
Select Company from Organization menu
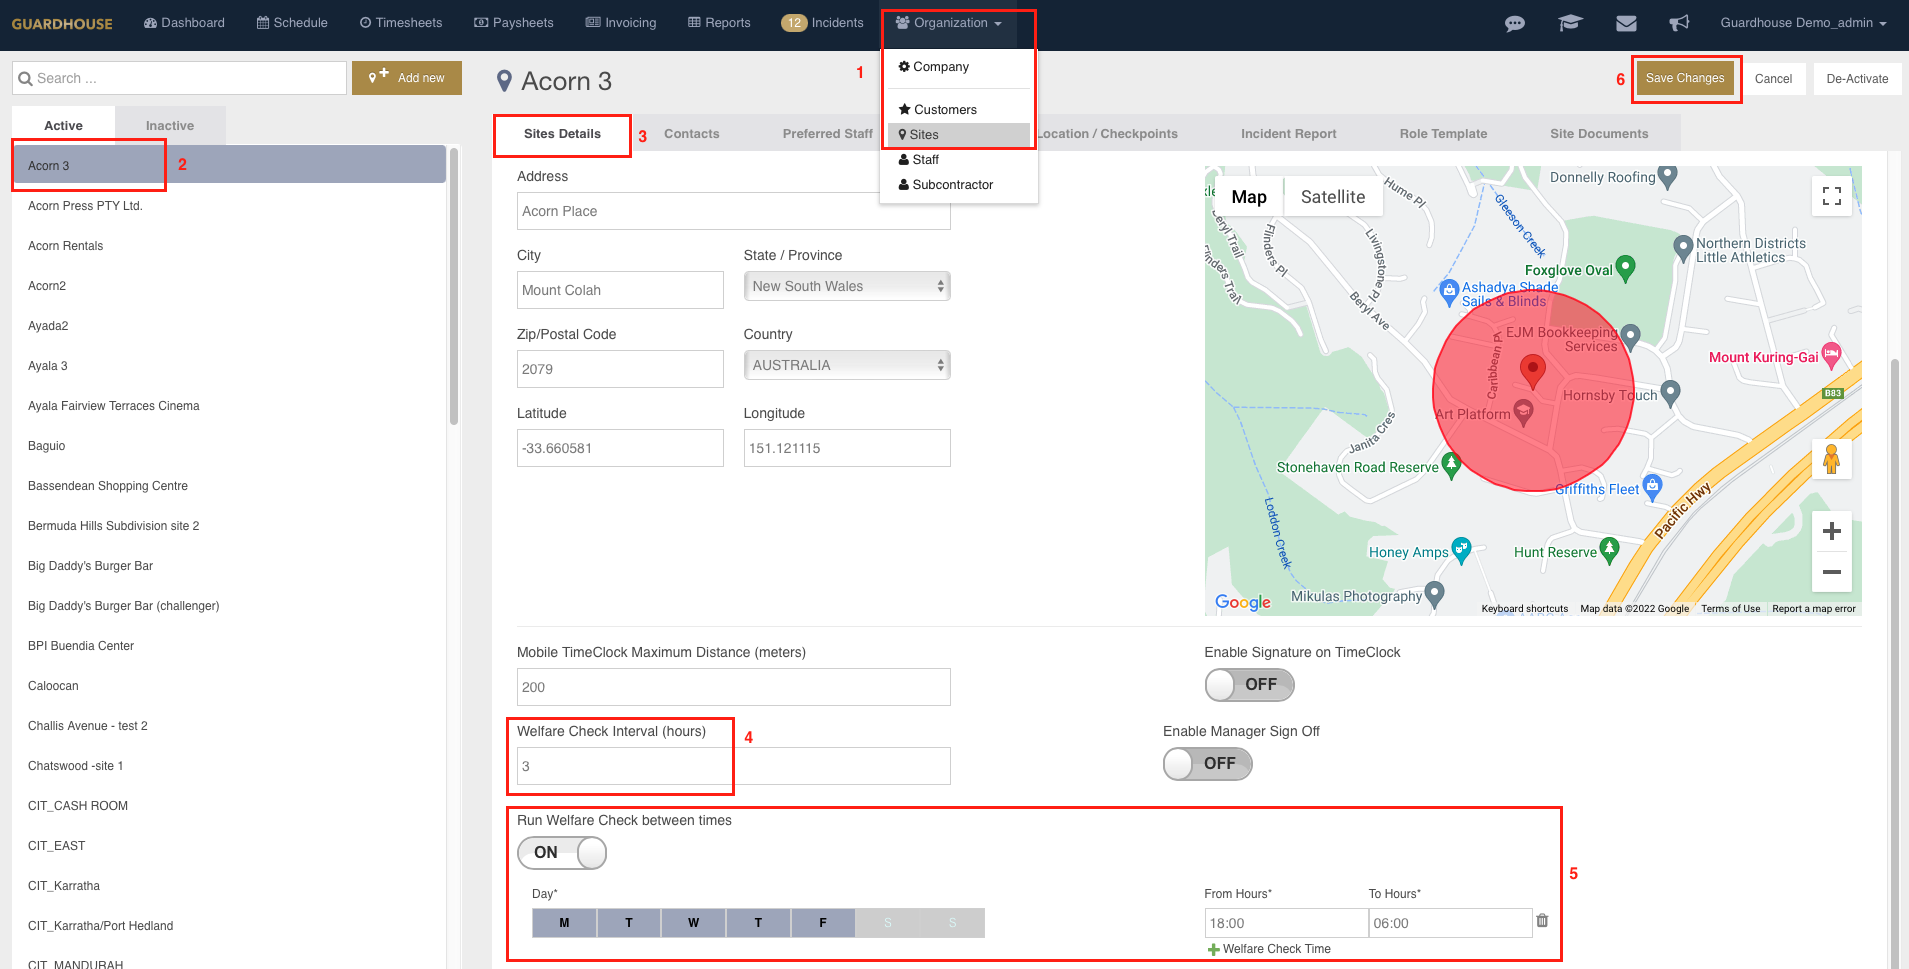(x=934, y=67)
